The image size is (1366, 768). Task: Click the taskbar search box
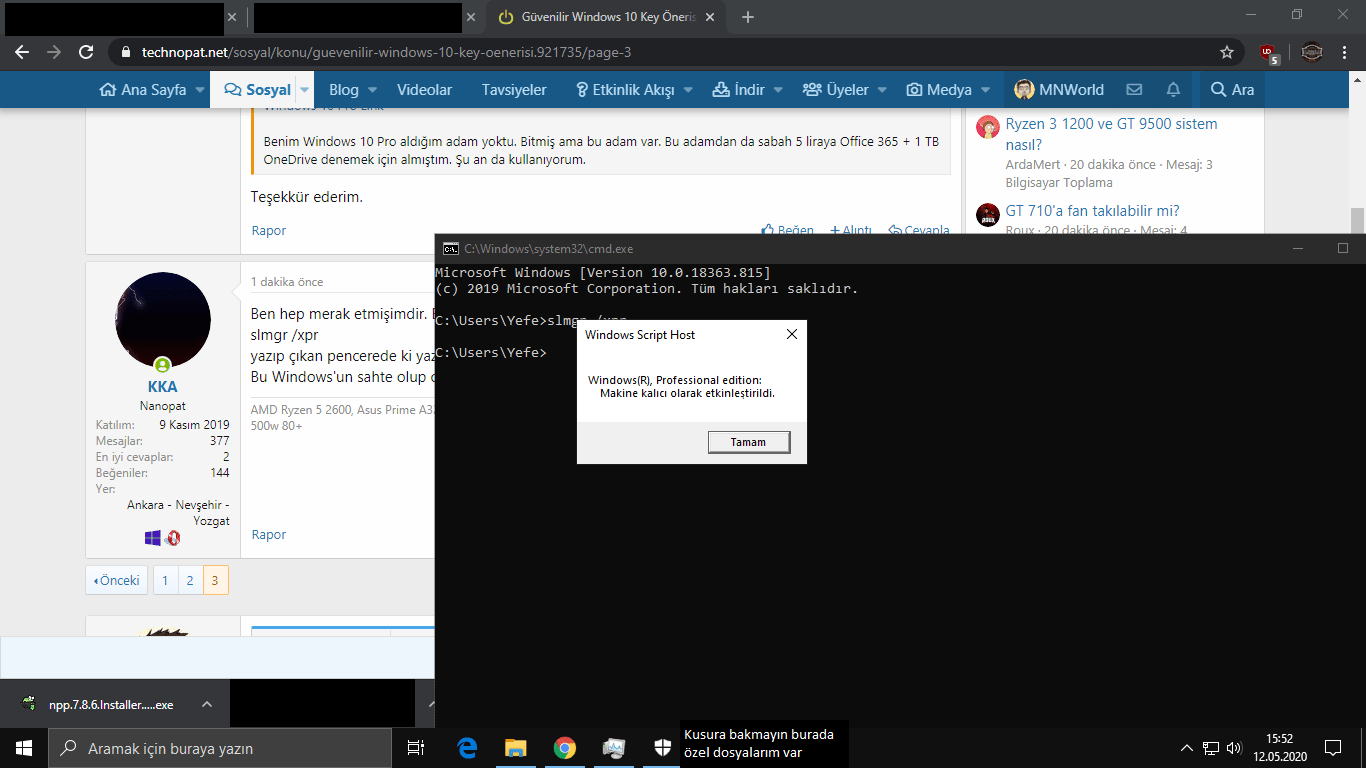coord(220,747)
